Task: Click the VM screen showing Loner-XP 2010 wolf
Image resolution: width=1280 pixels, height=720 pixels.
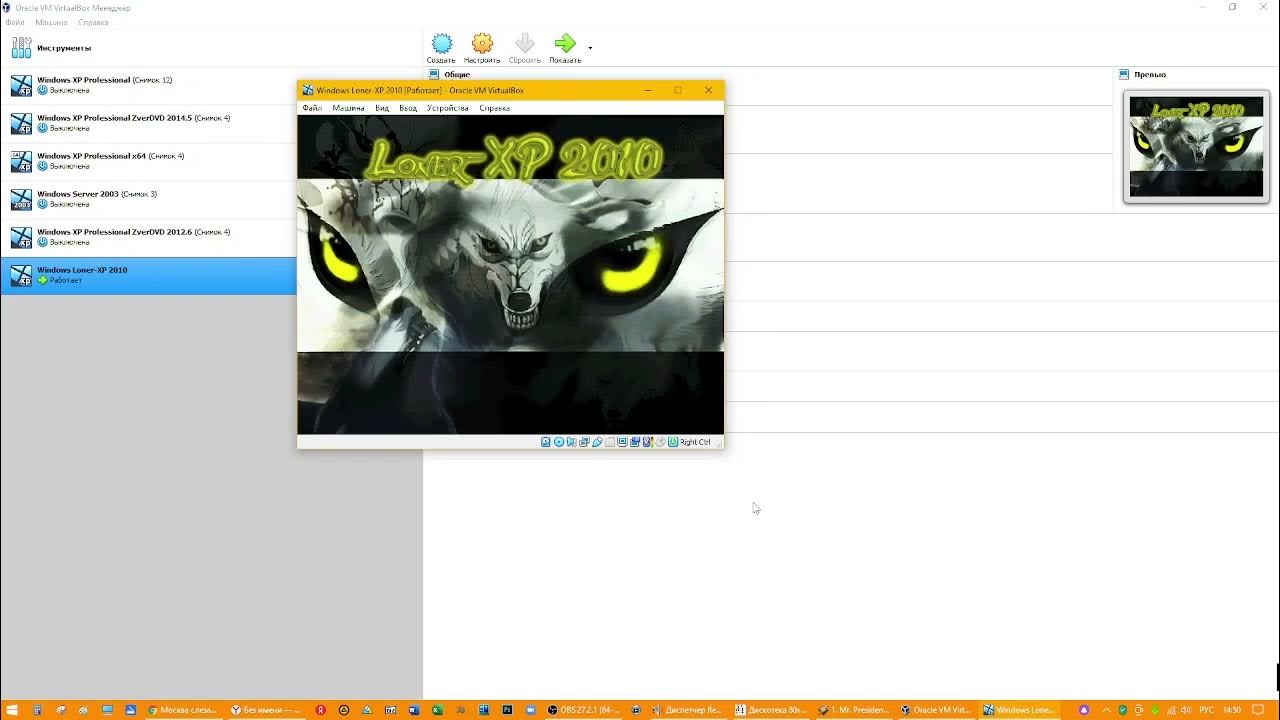Action: pos(510,274)
